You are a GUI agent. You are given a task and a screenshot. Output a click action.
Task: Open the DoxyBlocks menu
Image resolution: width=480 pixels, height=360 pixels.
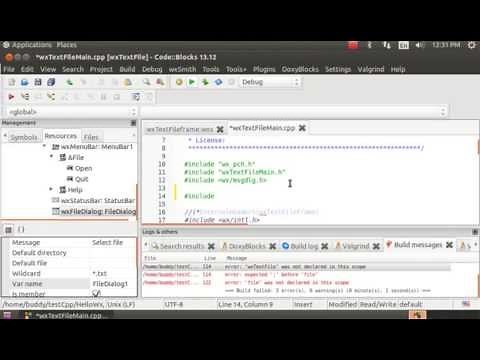point(300,69)
